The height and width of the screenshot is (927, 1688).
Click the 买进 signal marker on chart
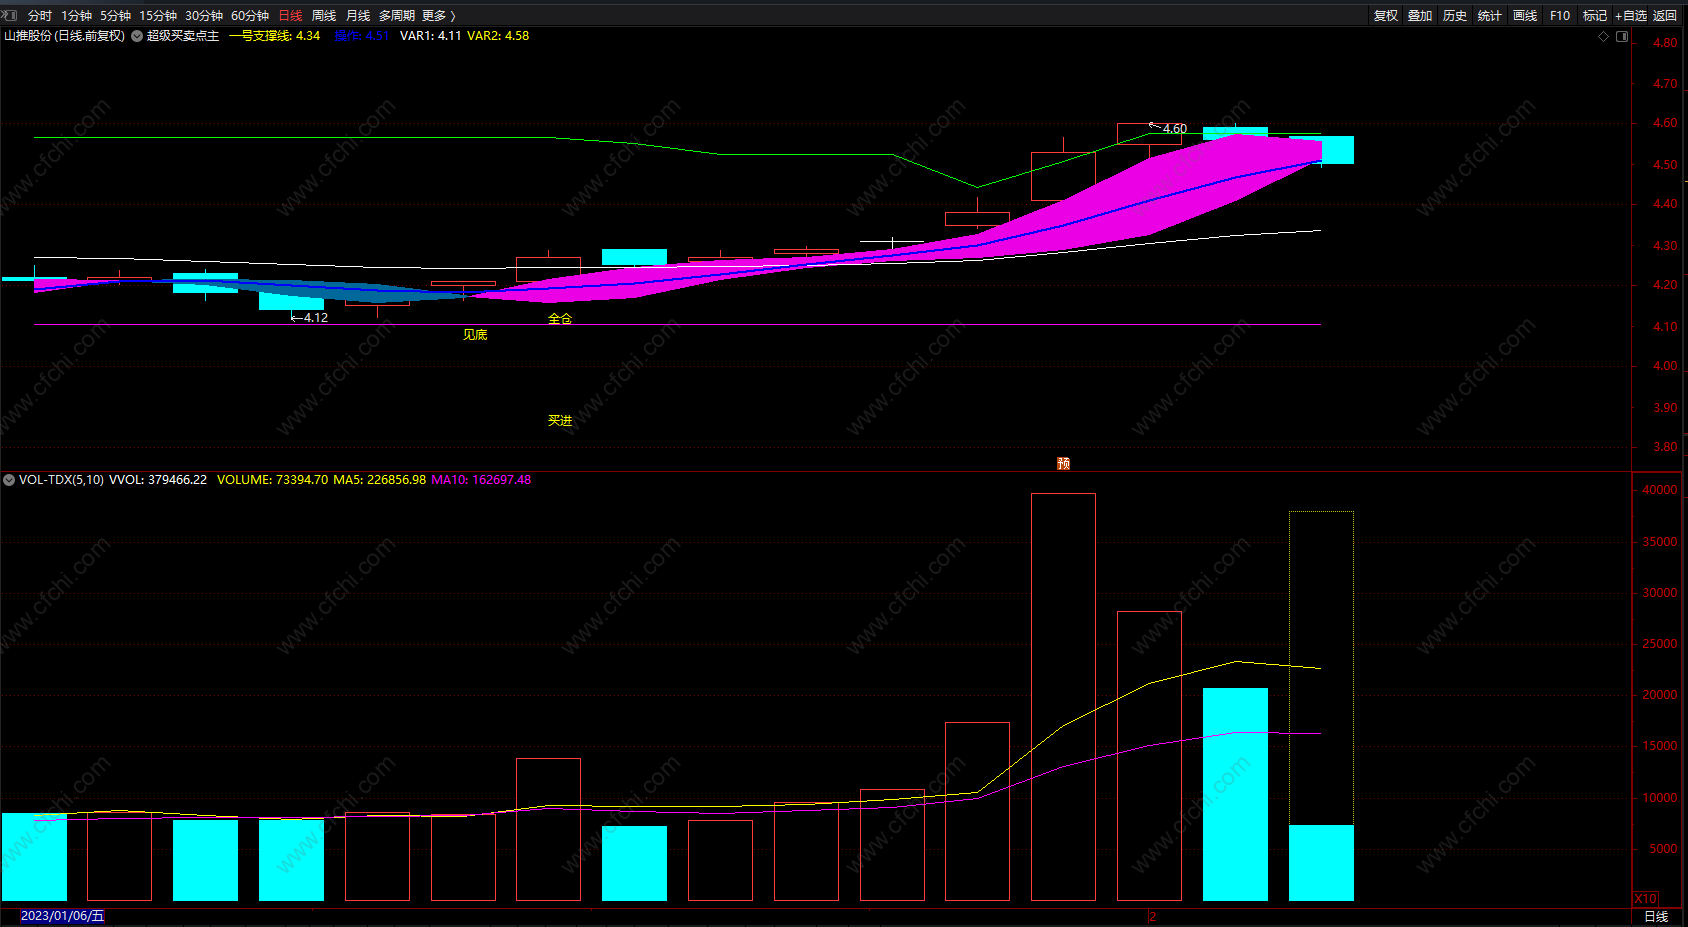560,421
